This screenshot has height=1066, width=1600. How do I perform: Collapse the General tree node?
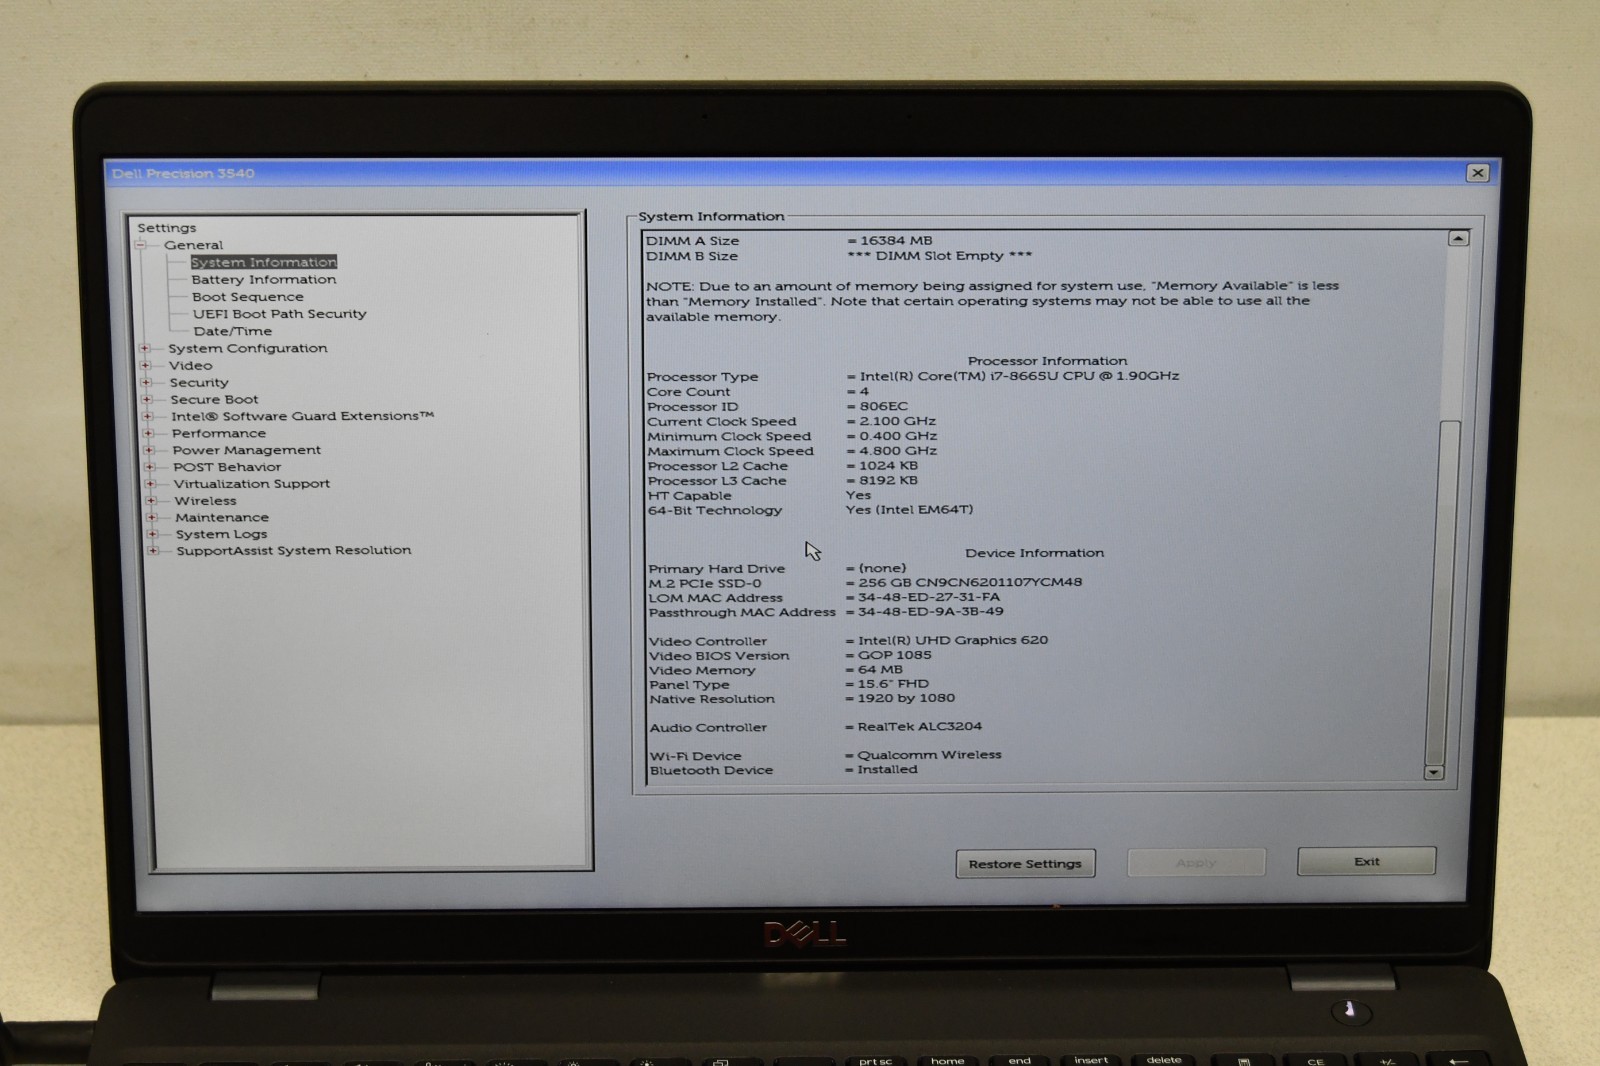click(x=141, y=245)
